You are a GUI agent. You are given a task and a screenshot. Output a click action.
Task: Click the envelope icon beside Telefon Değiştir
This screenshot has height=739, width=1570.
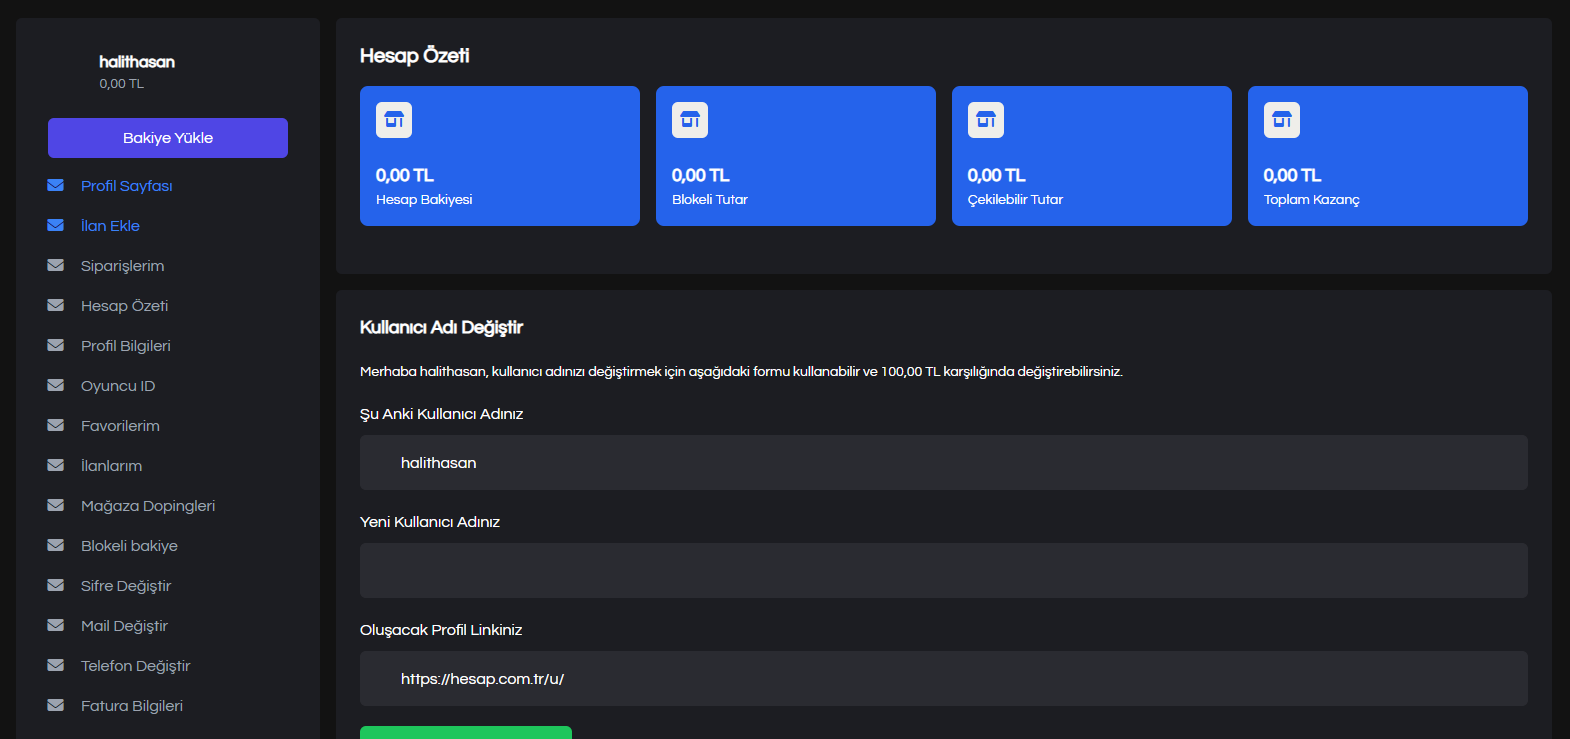[x=56, y=665]
